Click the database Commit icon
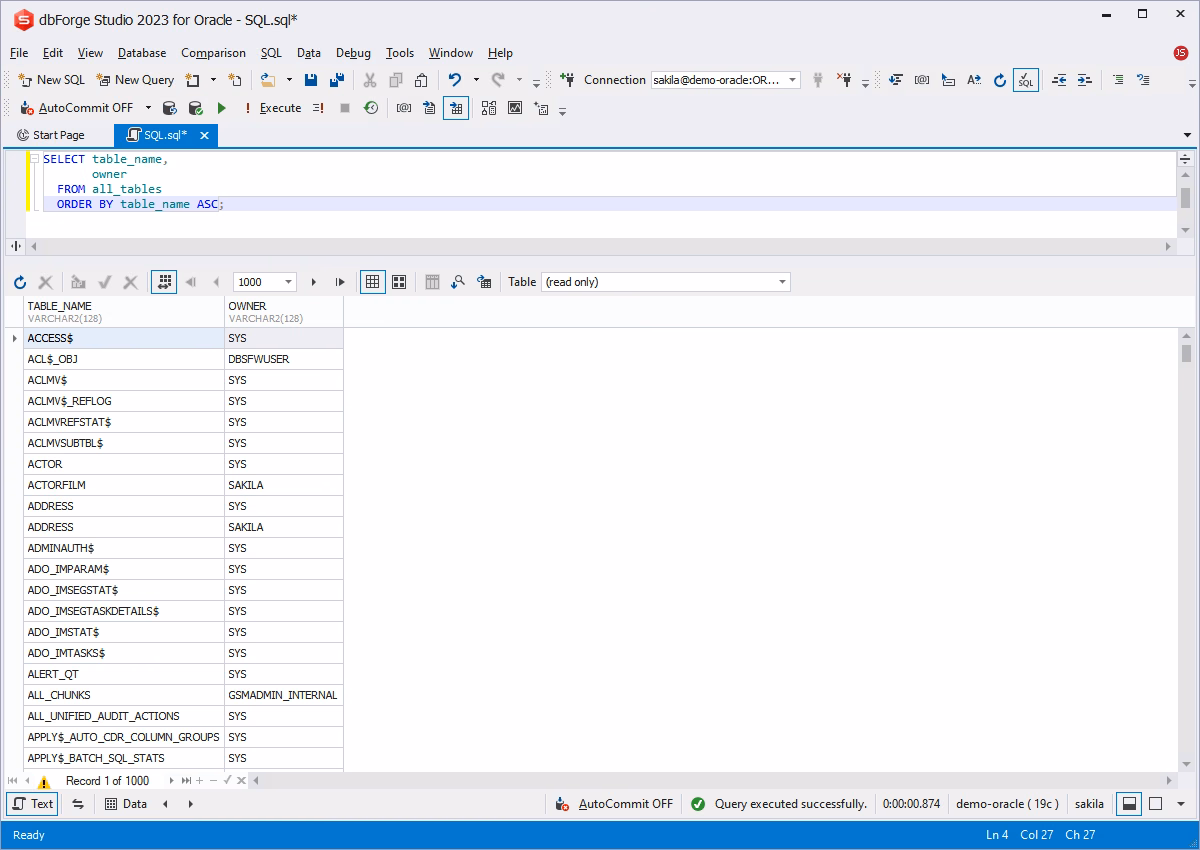This screenshot has width=1200, height=850. point(195,108)
